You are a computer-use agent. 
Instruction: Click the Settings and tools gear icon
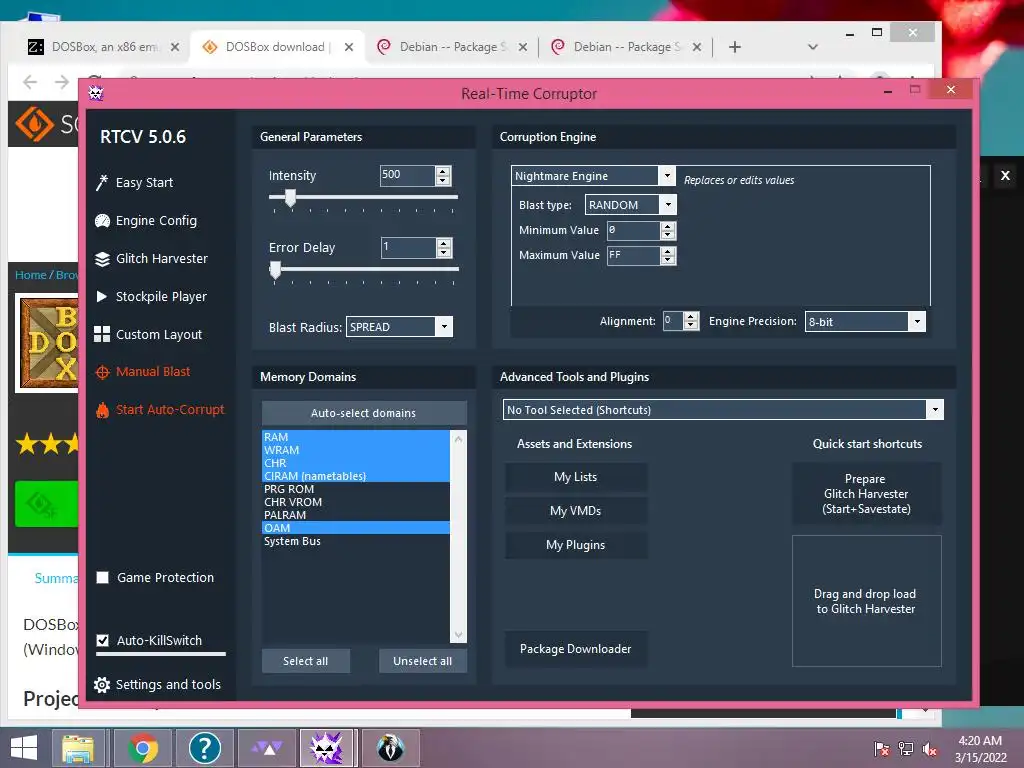point(102,685)
